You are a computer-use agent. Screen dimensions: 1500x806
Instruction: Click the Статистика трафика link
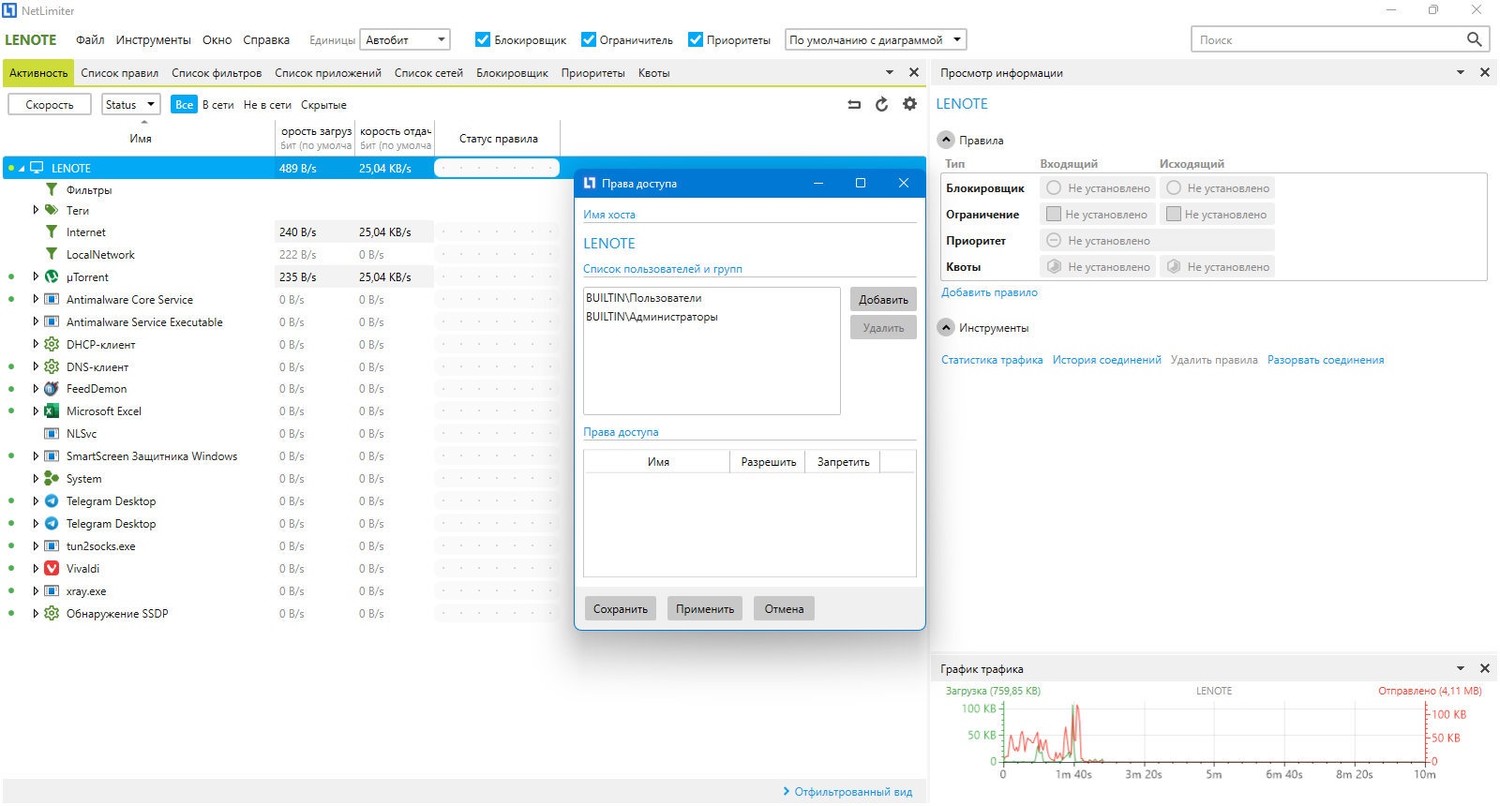[x=992, y=360]
